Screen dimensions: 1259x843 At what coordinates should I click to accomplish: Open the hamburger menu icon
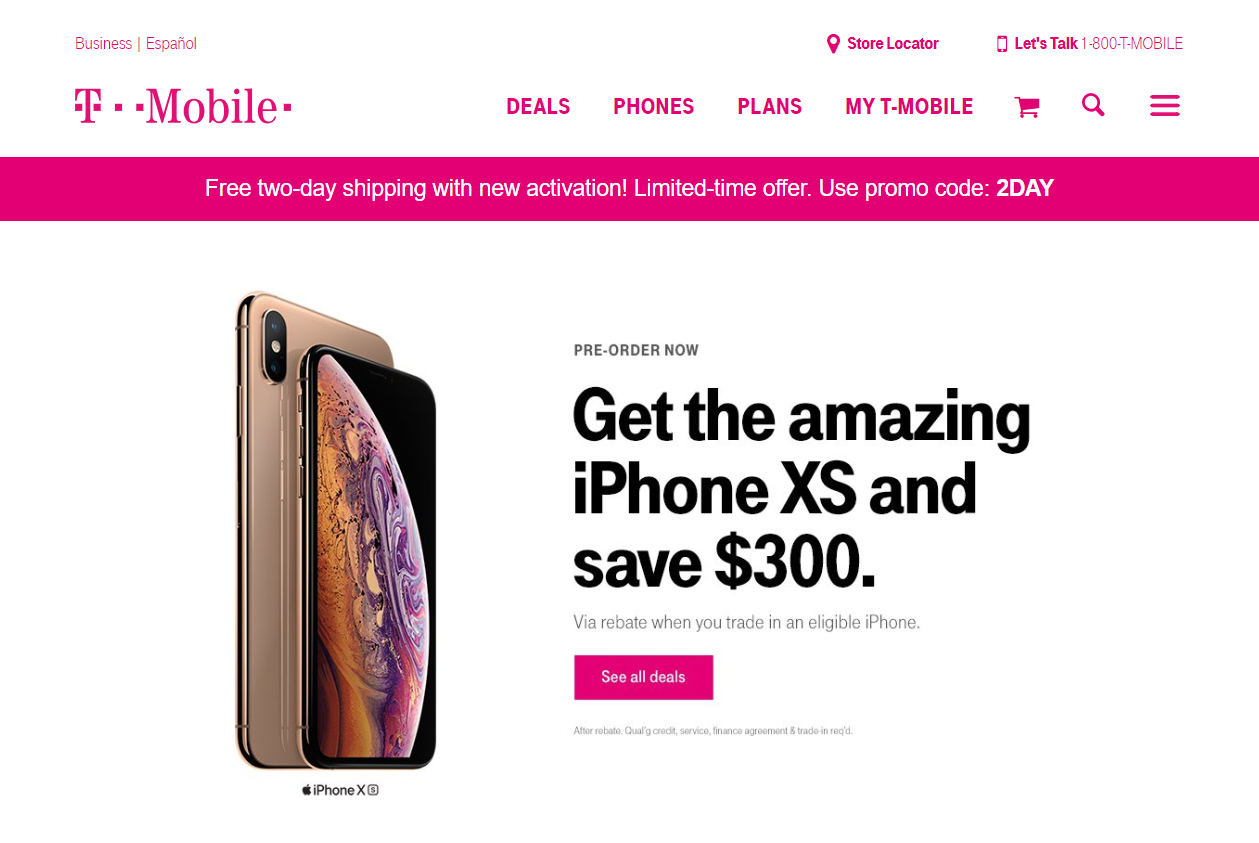pos(1165,105)
